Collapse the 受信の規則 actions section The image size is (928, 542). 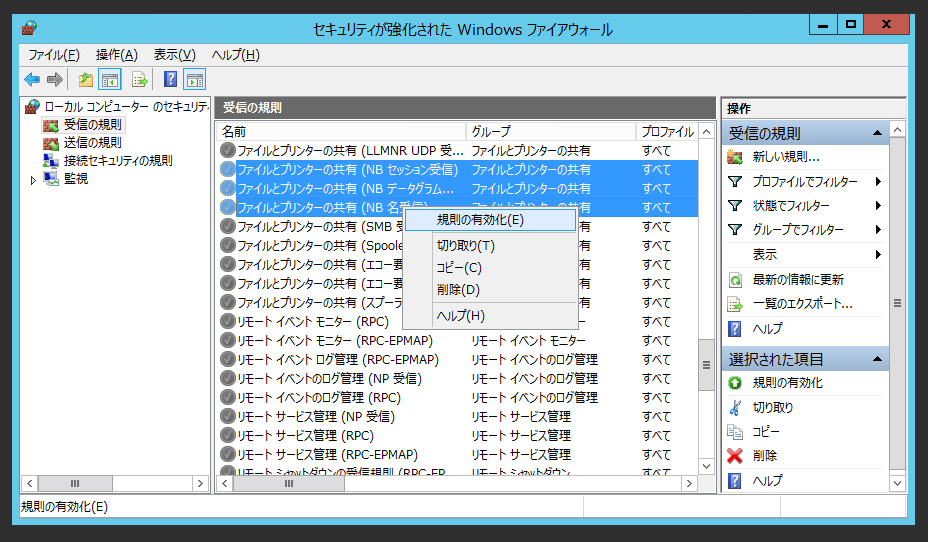tap(877, 133)
